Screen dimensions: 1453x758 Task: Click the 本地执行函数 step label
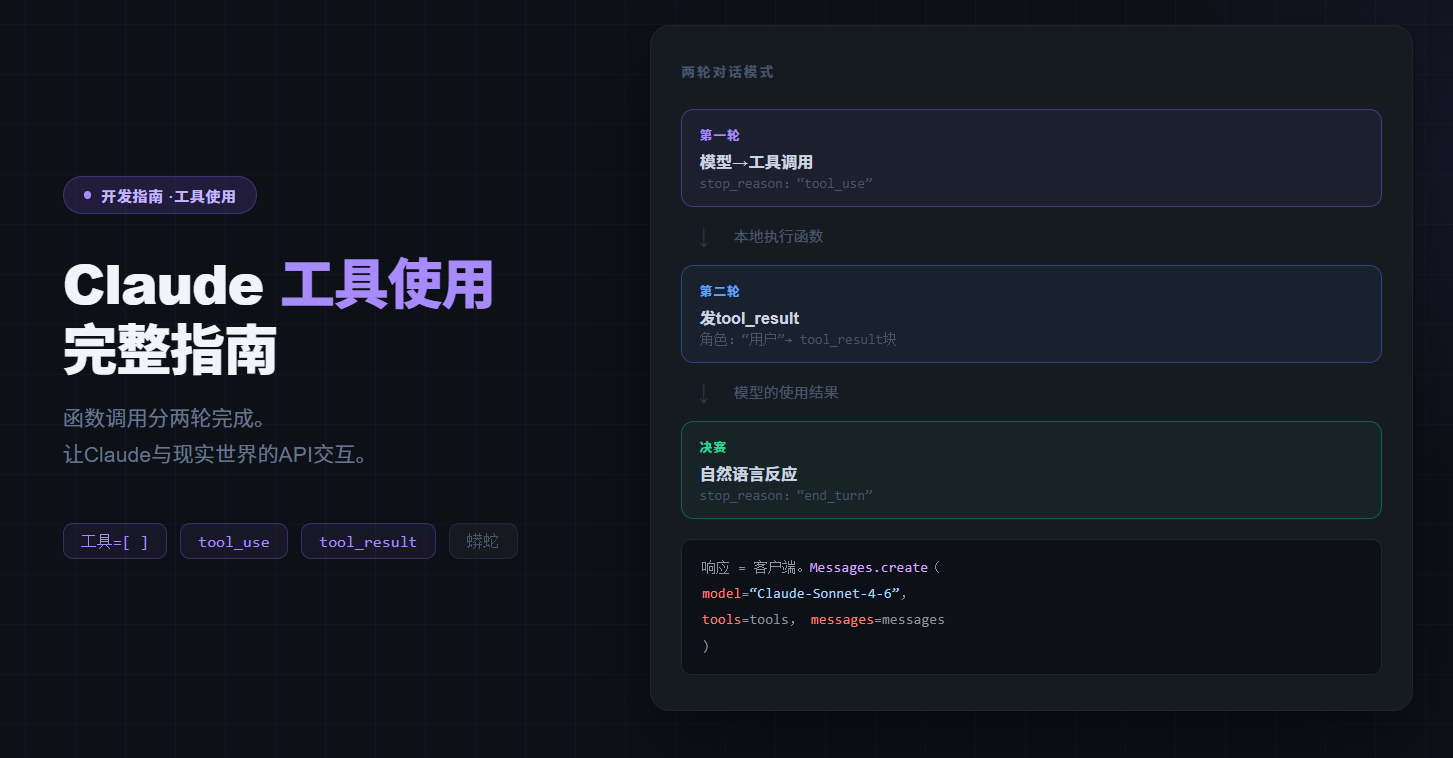pyautogui.click(x=778, y=237)
